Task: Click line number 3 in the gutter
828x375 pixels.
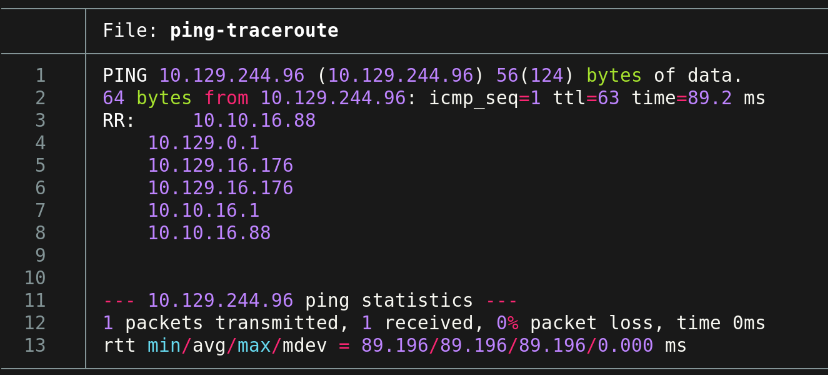Action: 41,121
